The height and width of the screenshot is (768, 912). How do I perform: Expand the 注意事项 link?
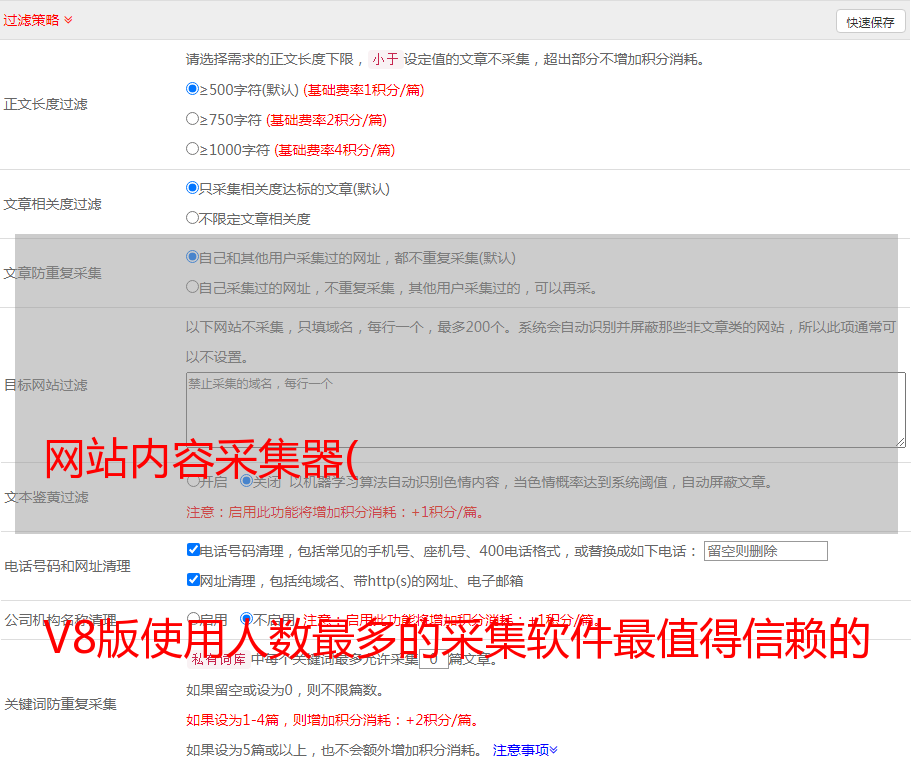click(x=525, y=750)
